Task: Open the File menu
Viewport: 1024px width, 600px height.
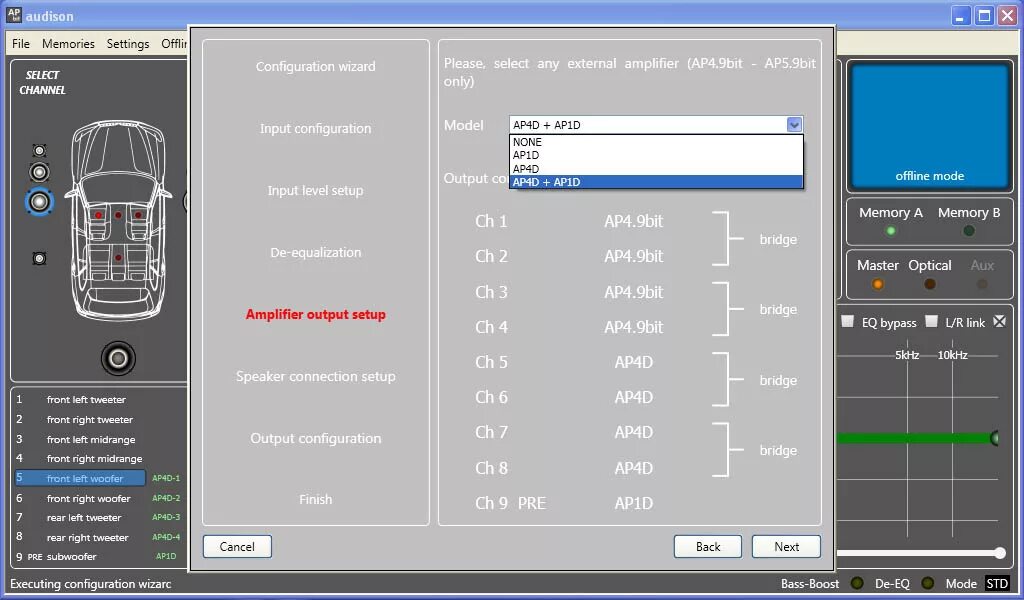Action: 21,44
